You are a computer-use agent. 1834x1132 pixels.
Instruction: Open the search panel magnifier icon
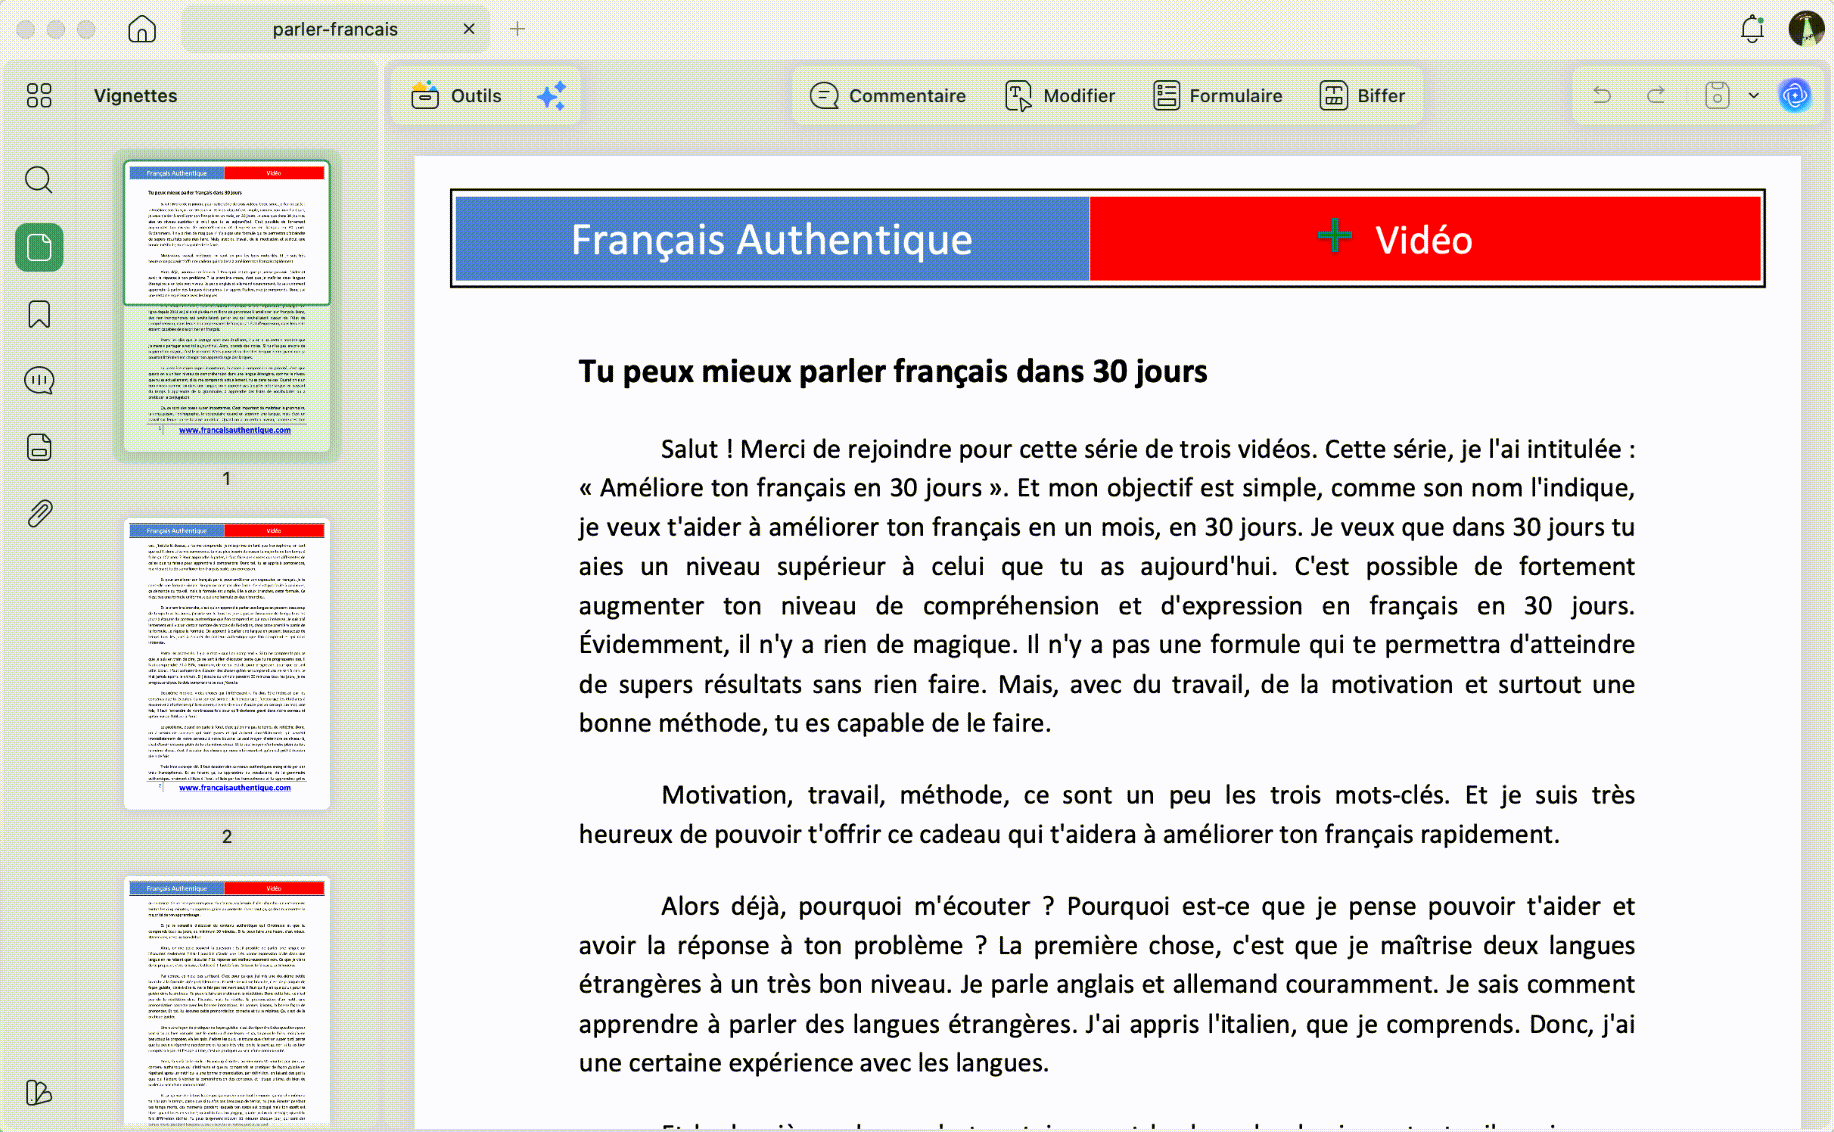click(x=39, y=180)
